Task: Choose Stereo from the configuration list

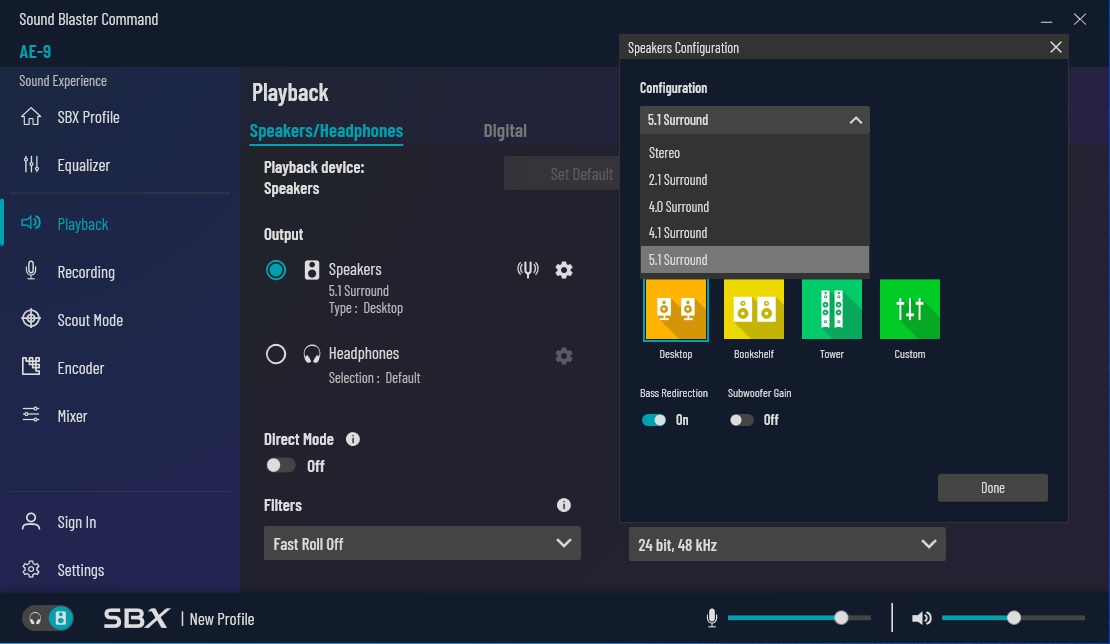Action: tap(665, 153)
